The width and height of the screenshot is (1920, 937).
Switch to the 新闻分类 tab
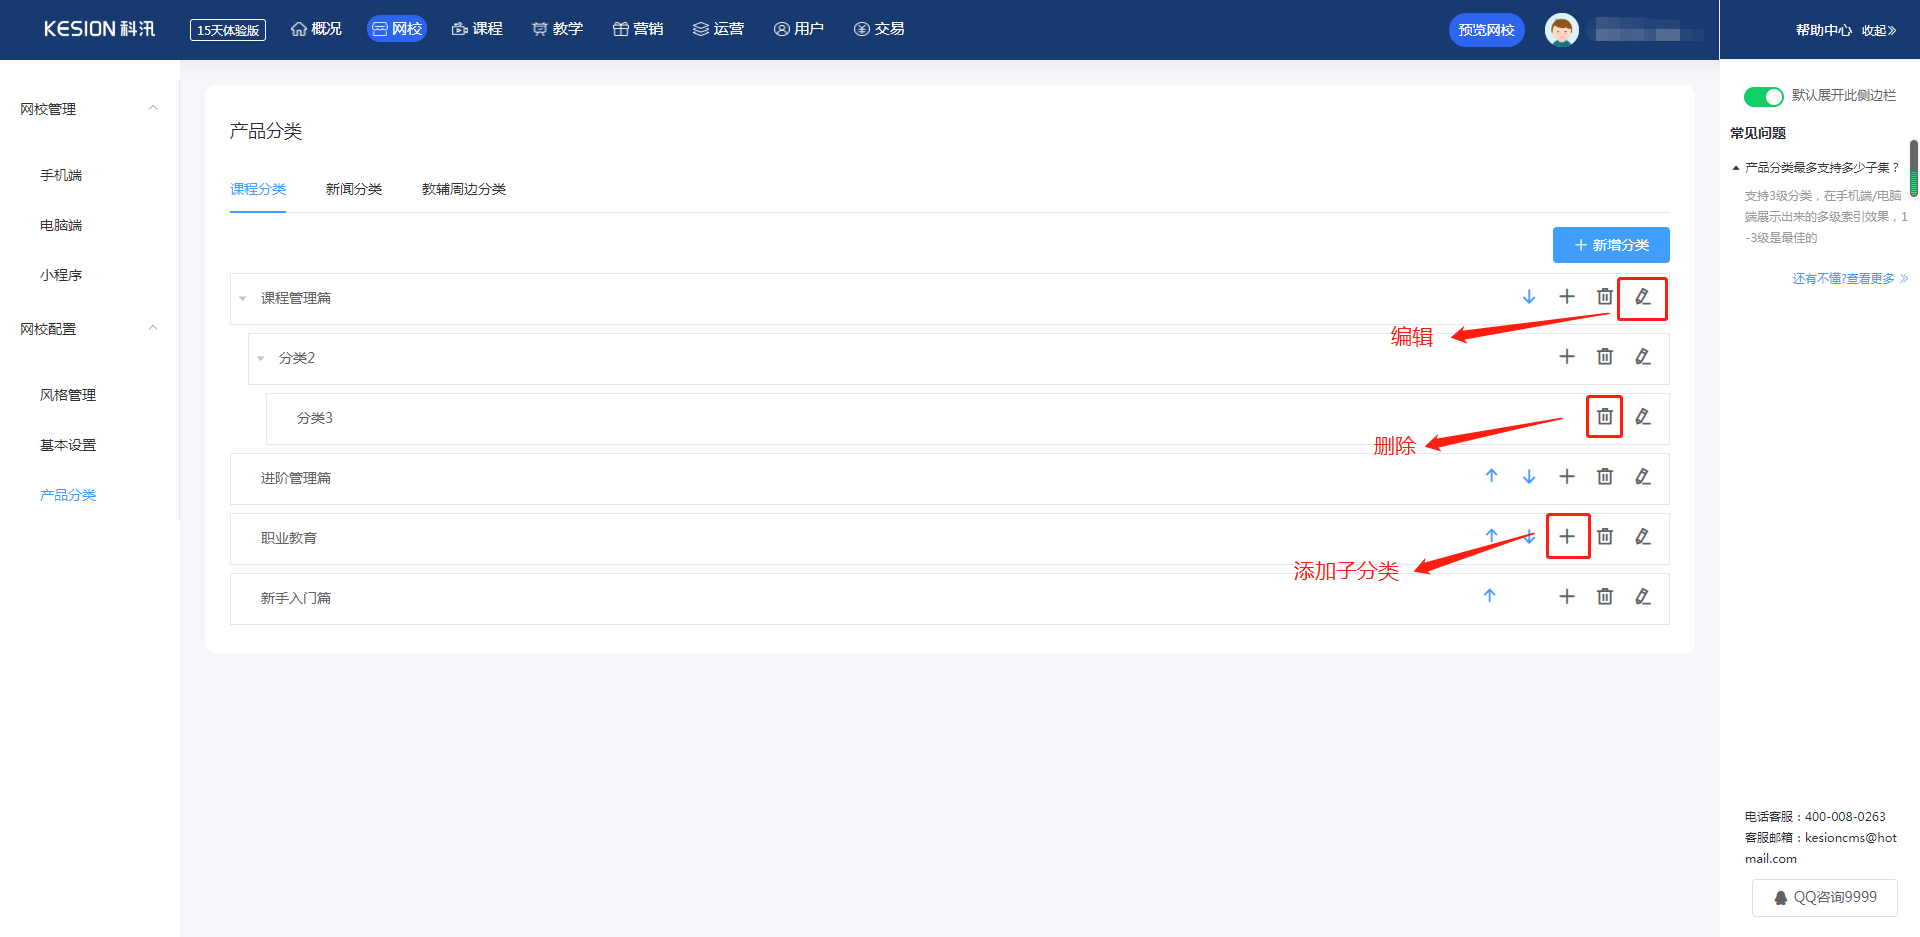[354, 189]
